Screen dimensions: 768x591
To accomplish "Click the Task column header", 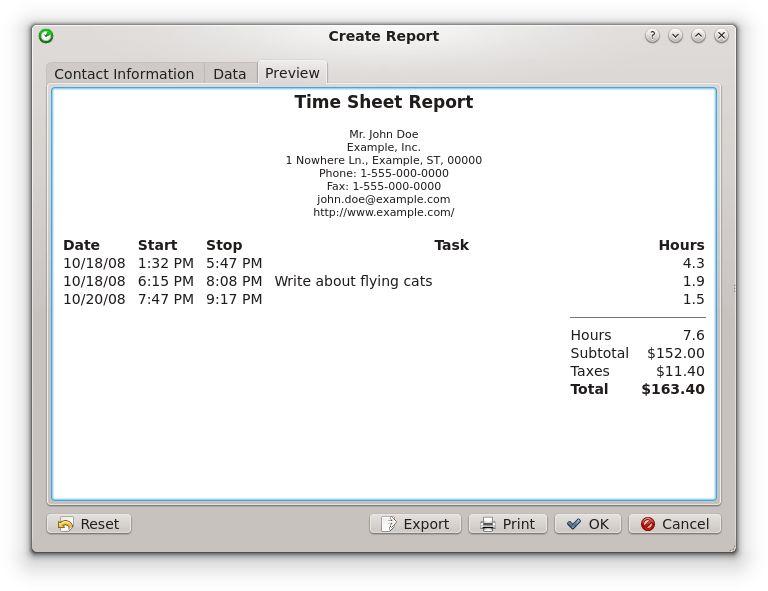I will (451, 245).
